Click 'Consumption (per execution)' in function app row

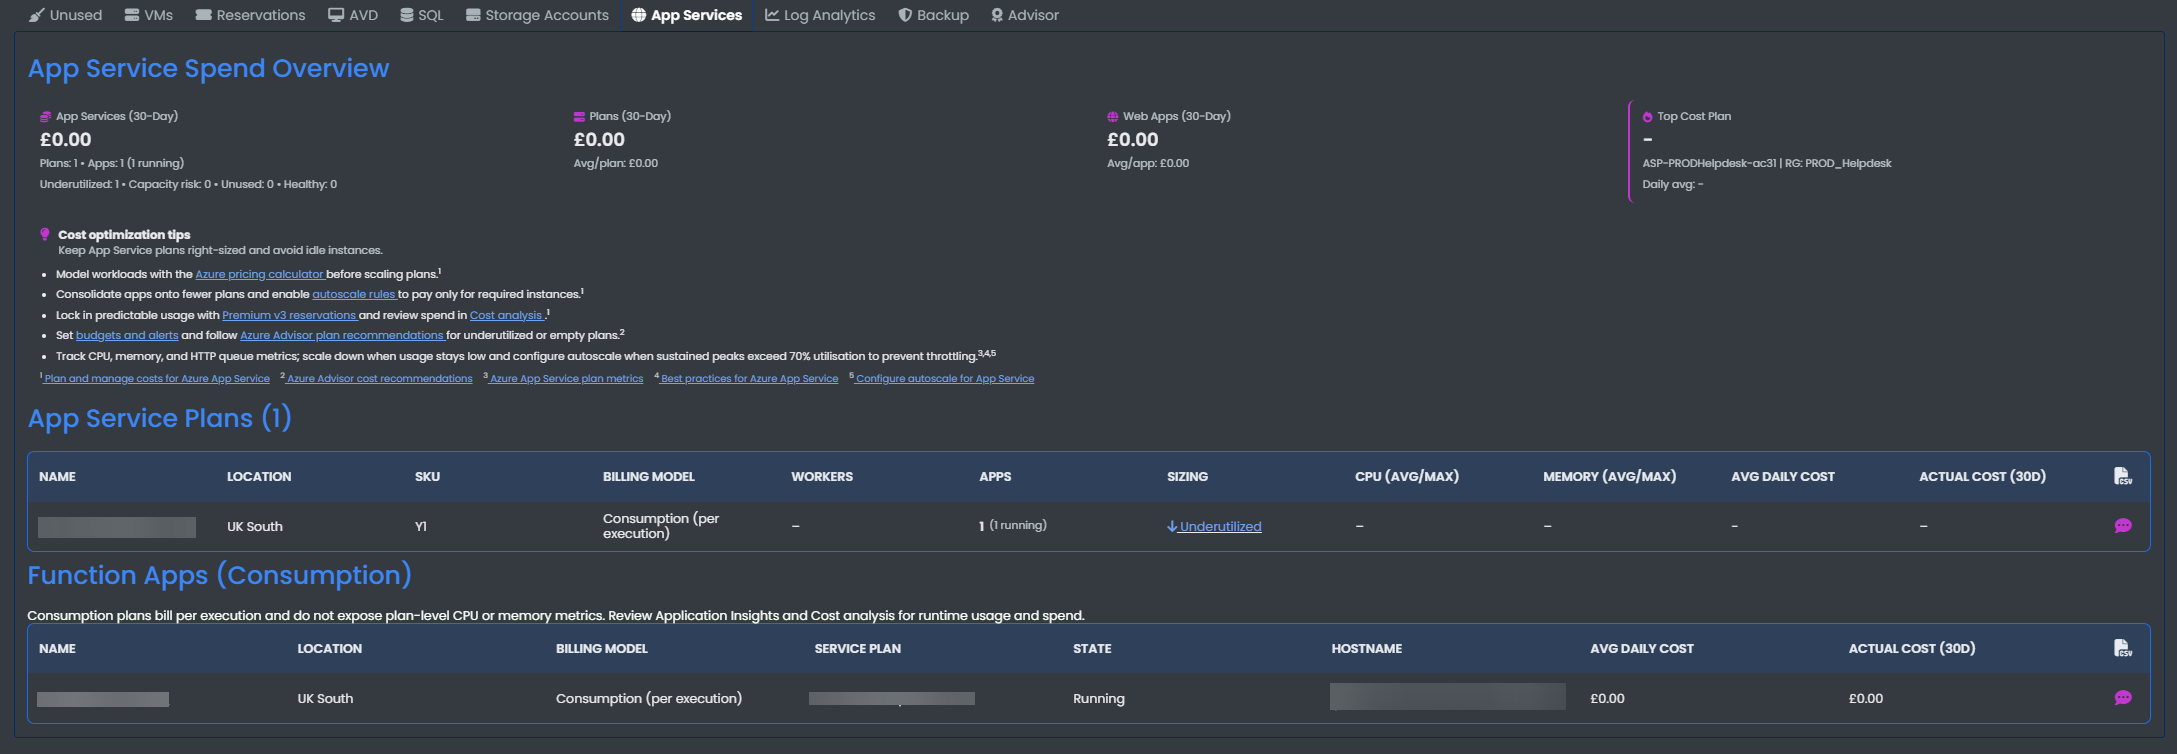point(649,698)
